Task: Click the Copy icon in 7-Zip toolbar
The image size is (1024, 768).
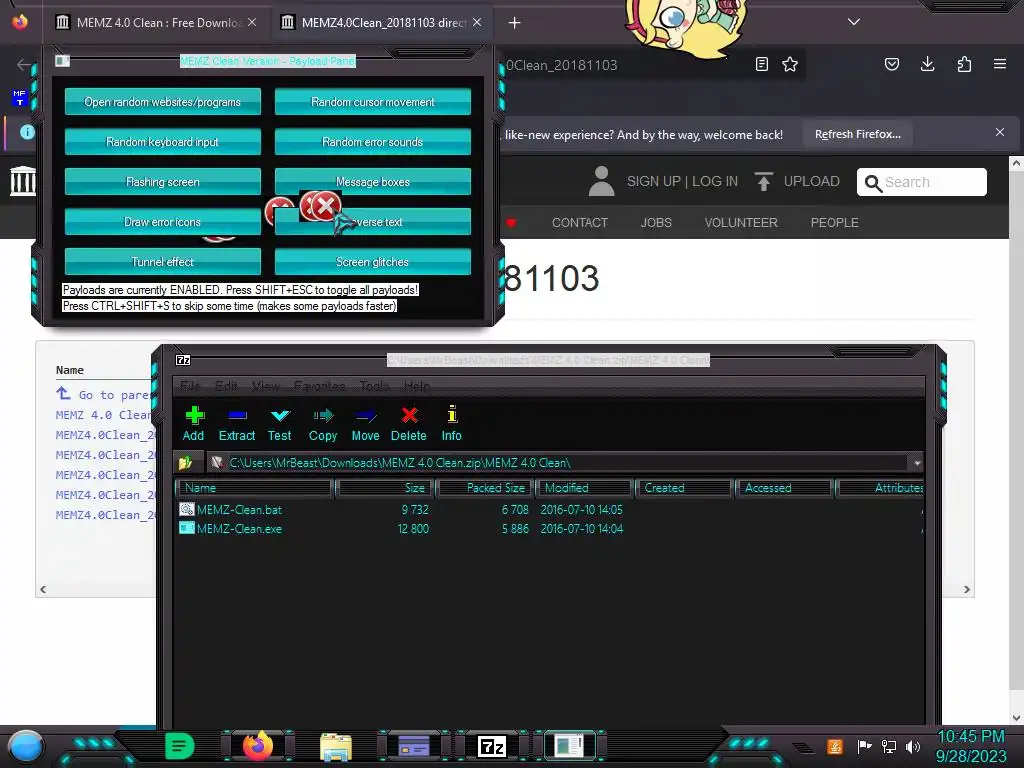Action: (x=323, y=415)
